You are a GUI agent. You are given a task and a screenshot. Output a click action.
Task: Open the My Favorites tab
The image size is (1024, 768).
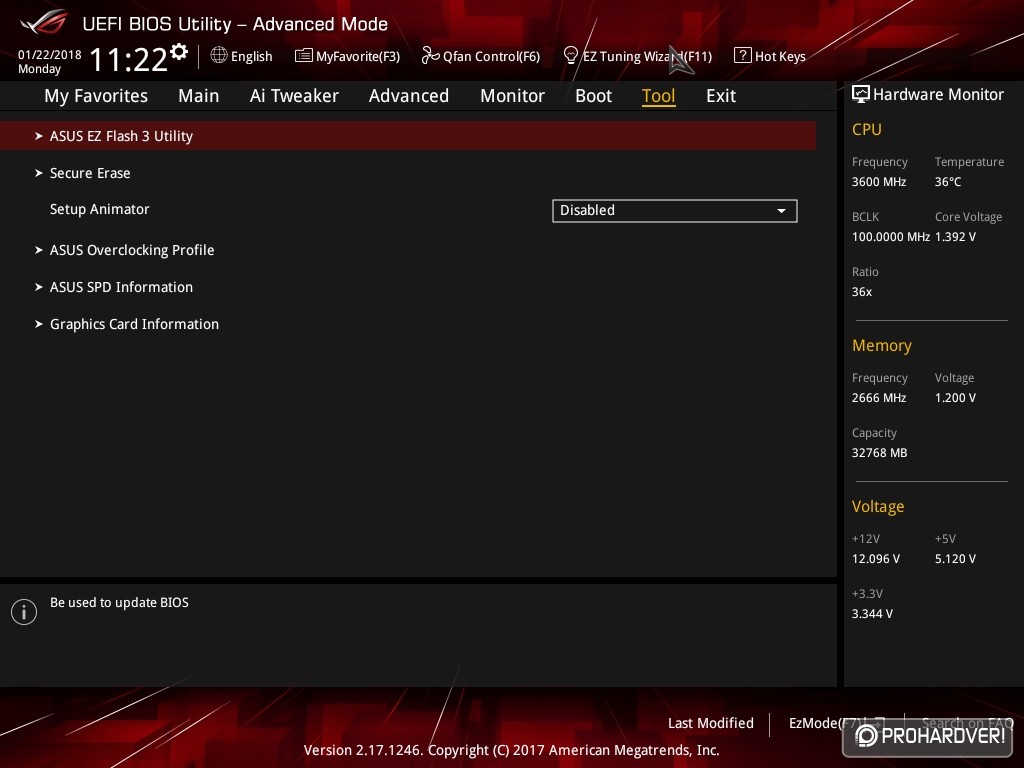96,96
